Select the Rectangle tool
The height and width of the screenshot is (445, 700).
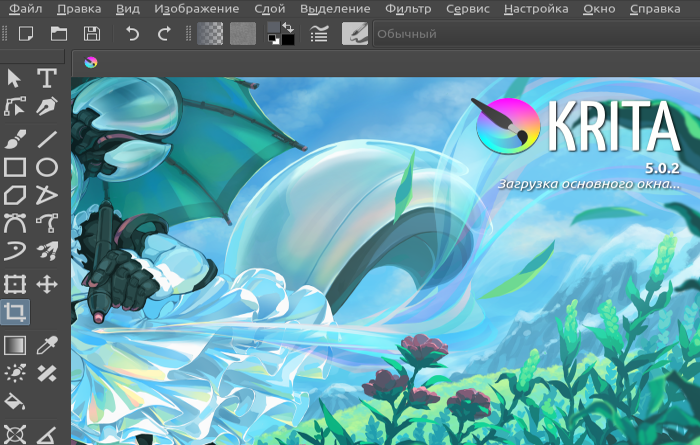point(14,167)
